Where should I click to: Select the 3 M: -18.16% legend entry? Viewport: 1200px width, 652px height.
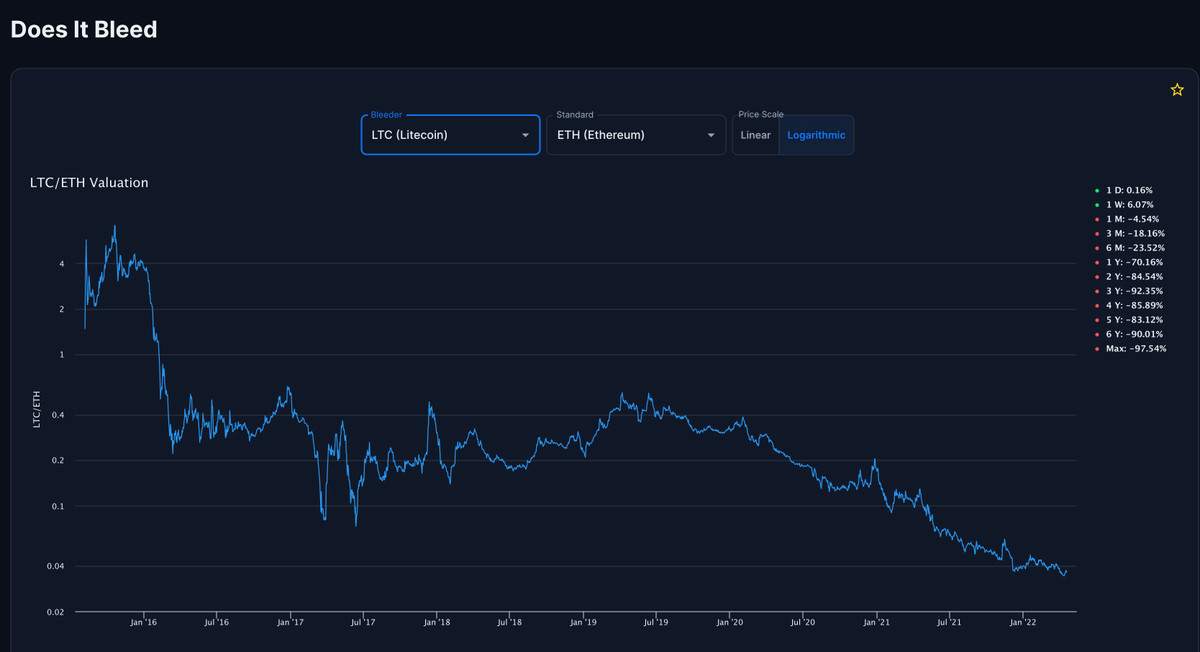coord(1135,233)
